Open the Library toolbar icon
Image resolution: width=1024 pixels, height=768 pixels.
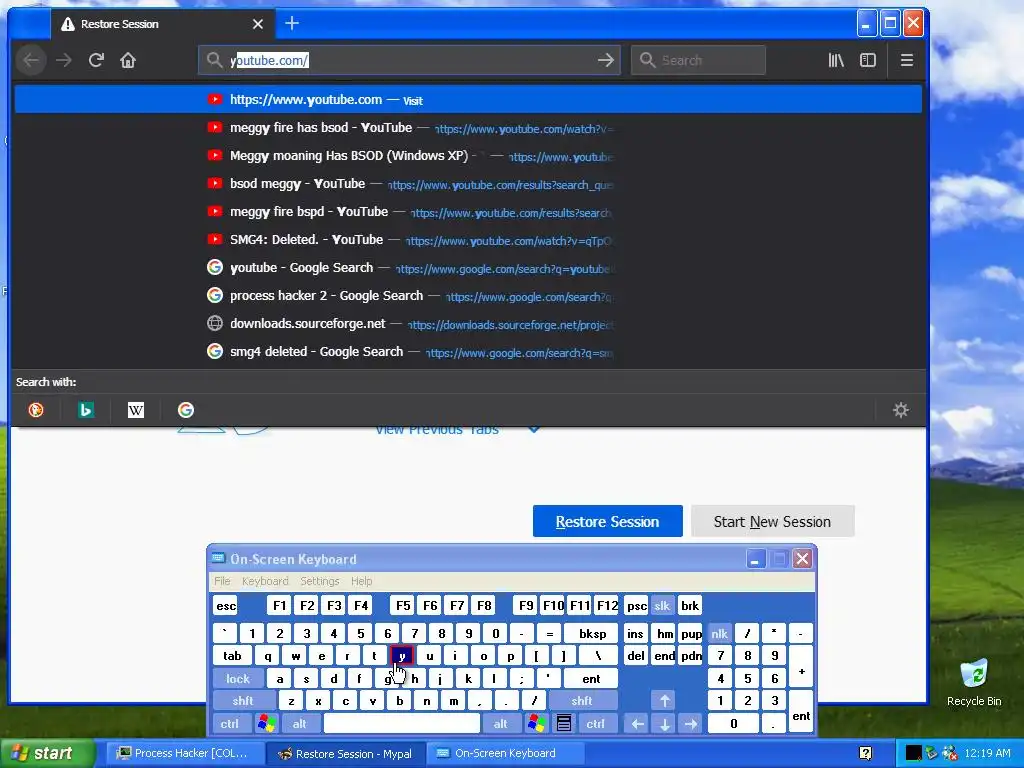(836, 60)
